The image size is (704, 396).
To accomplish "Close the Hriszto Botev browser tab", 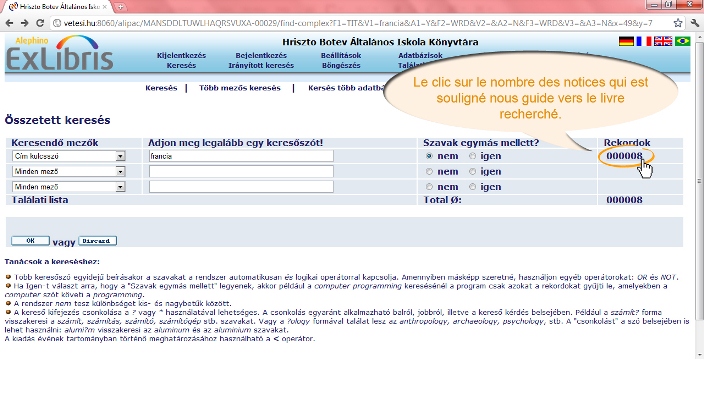I will point(105,7).
